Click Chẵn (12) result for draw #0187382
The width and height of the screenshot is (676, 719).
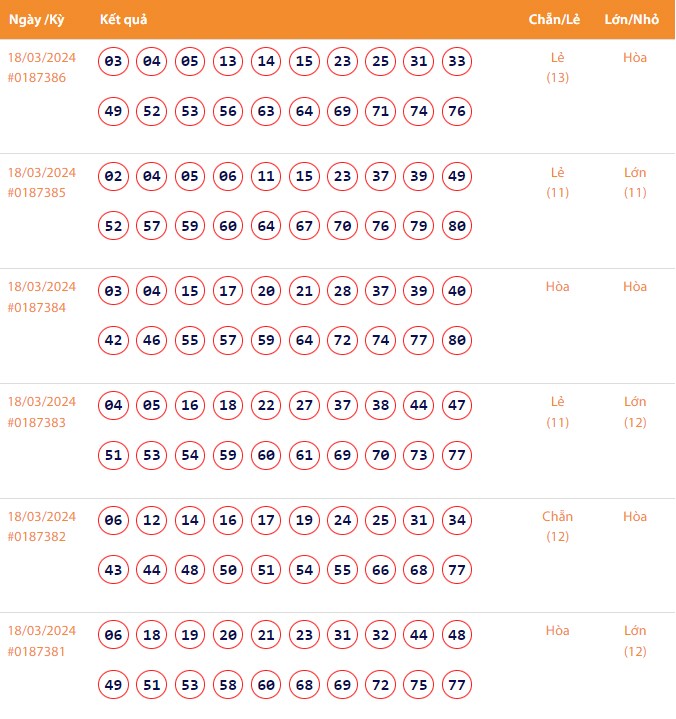(557, 526)
